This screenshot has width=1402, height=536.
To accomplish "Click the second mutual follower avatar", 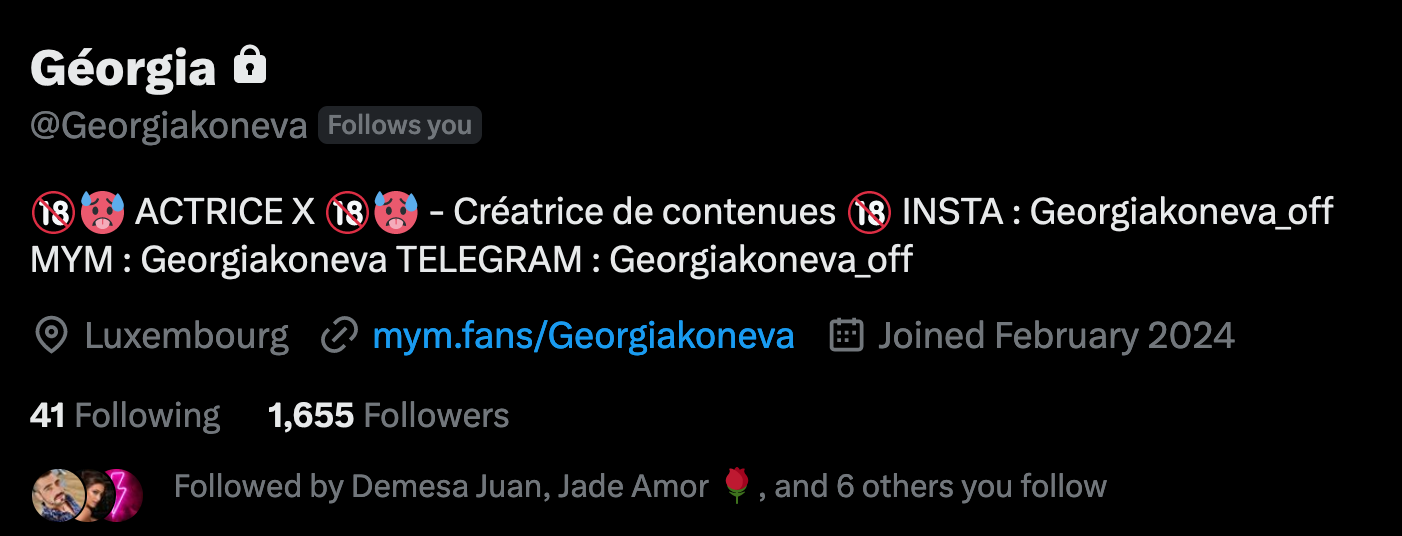I will click(88, 494).
